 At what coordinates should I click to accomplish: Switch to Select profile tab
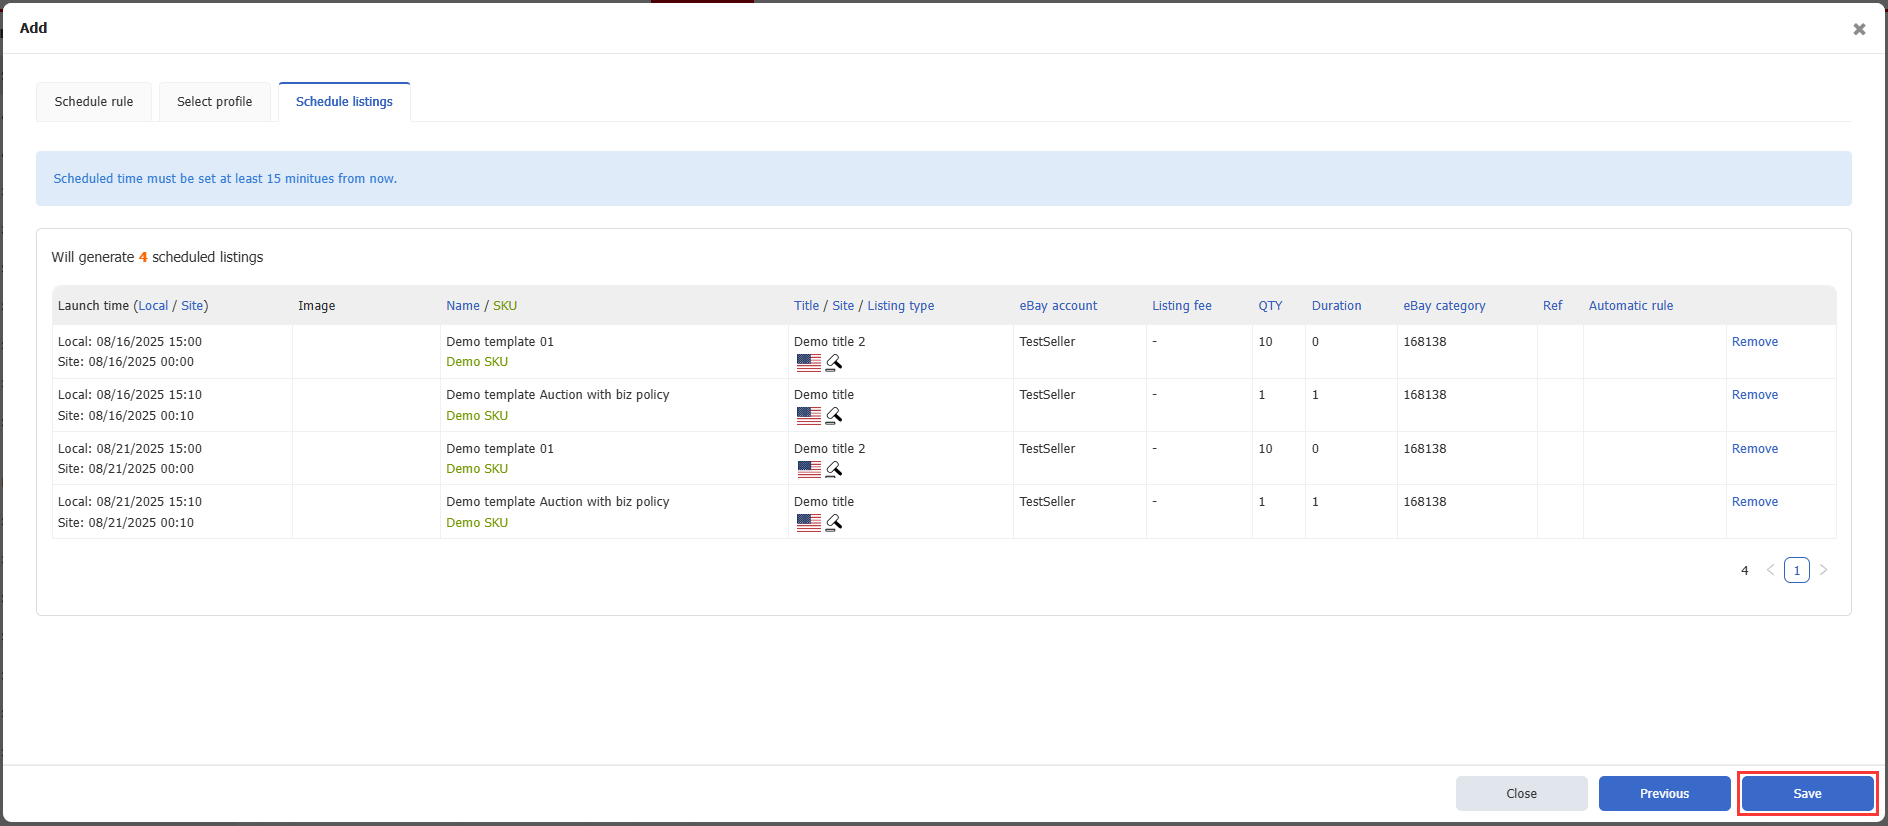coord(215,102)
